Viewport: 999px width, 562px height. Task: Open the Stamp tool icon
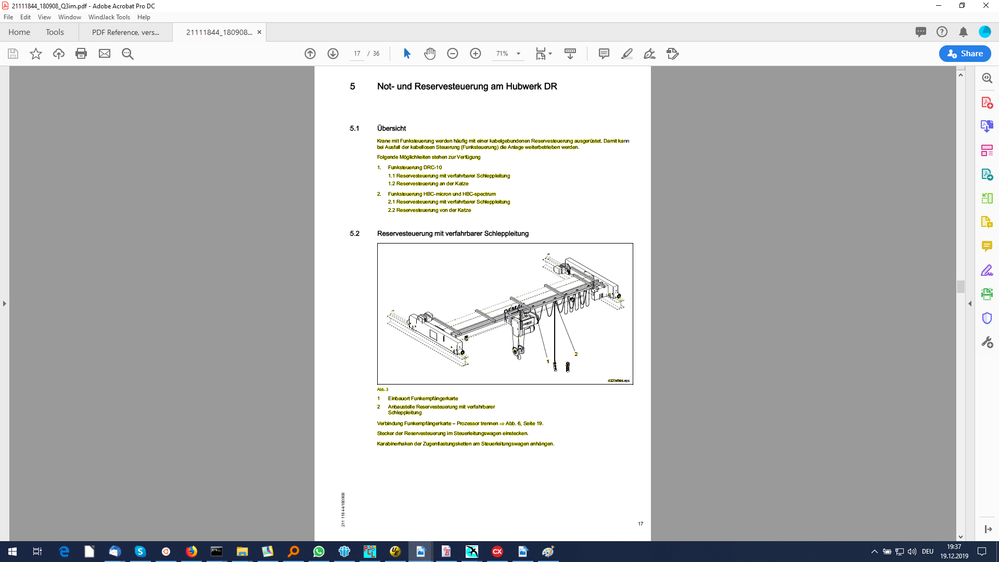point(672,54)
